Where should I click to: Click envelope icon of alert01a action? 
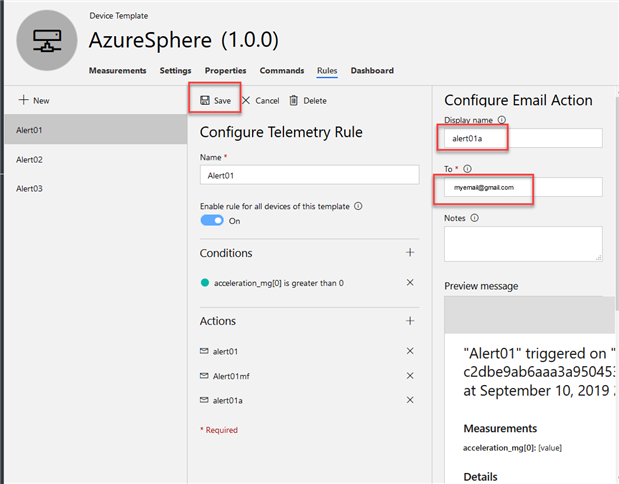click(x=204, y=400)
